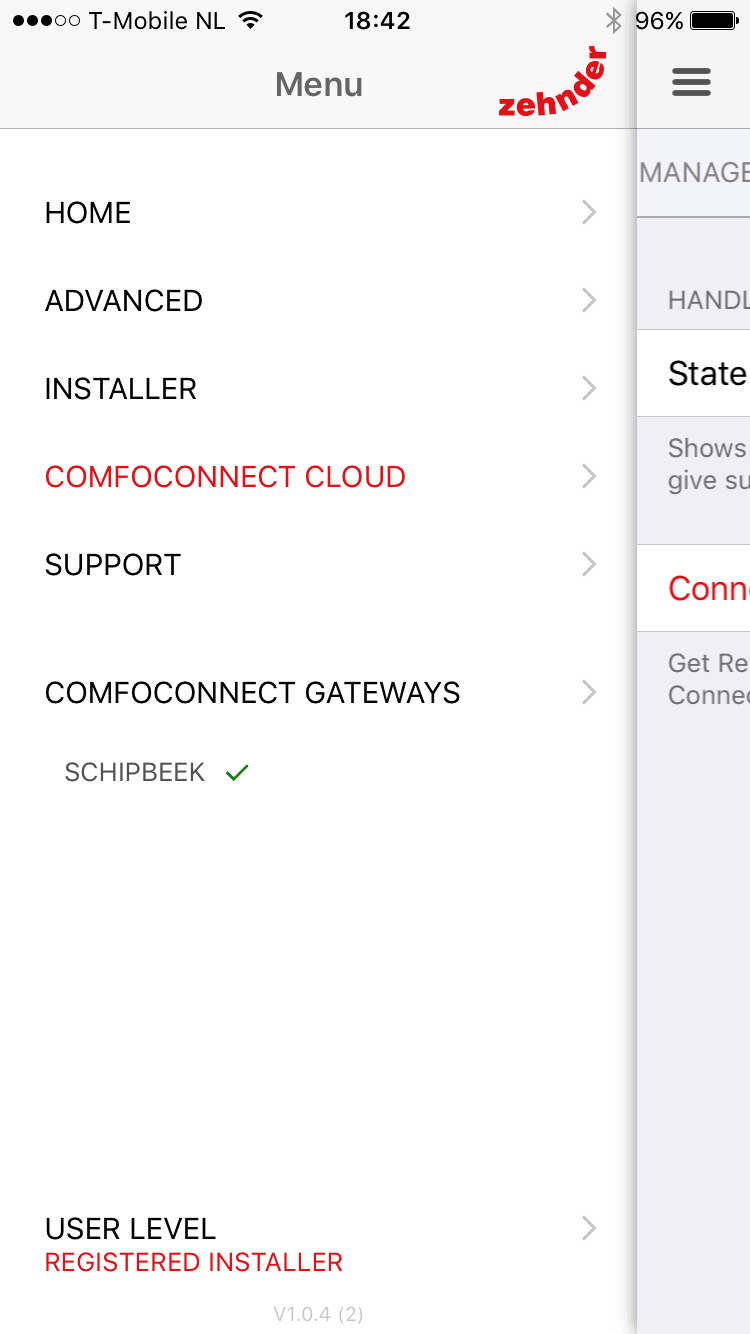Open the HOME menu item
The image size is (750, 1334).
[88, 213]
